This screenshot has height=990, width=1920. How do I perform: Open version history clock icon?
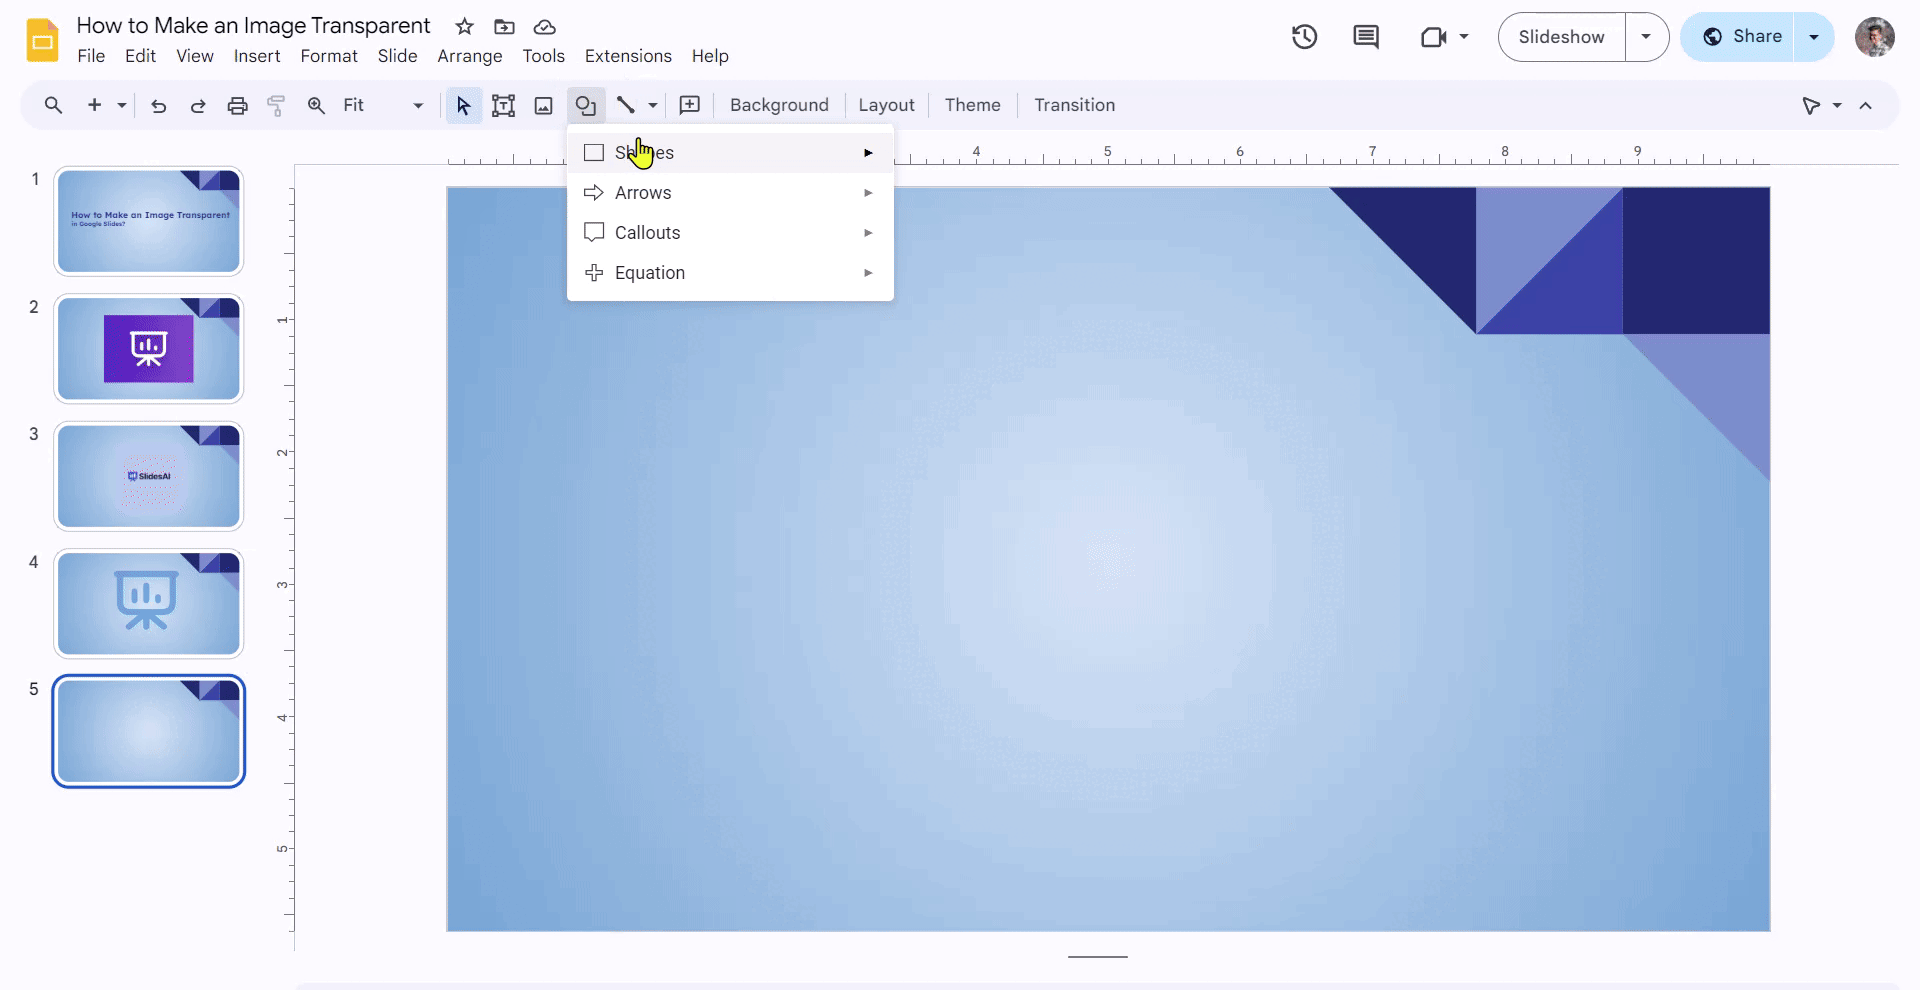1304,37
